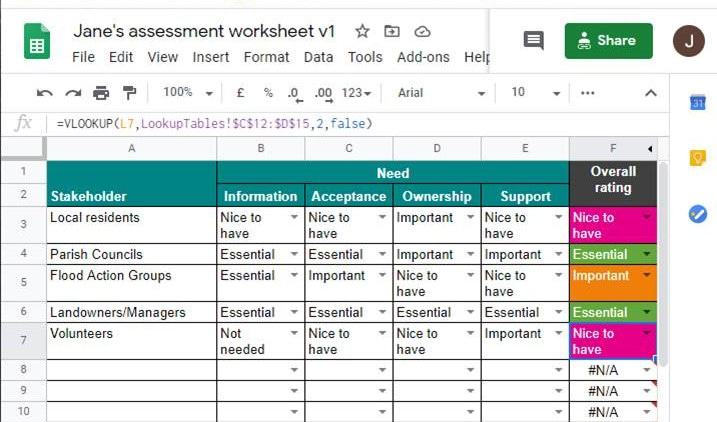Expand the zoom 100% dropdown

(x=184, y=93)
